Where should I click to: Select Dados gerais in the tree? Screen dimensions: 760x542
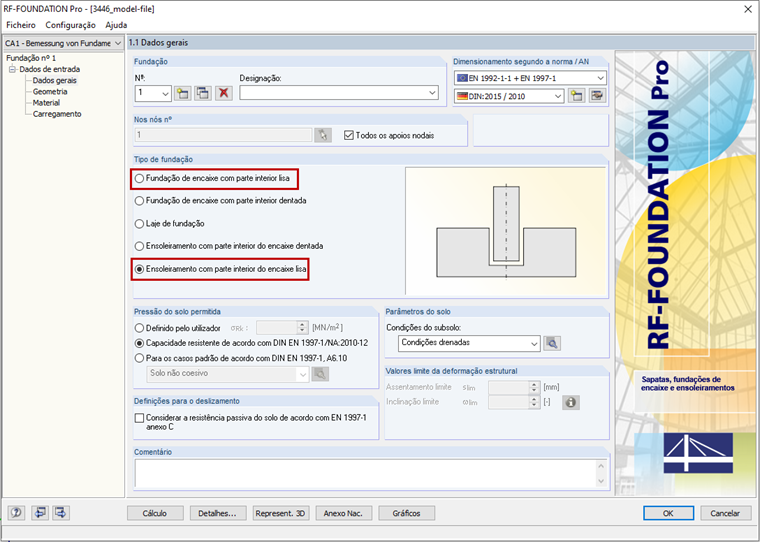(54, 80)
